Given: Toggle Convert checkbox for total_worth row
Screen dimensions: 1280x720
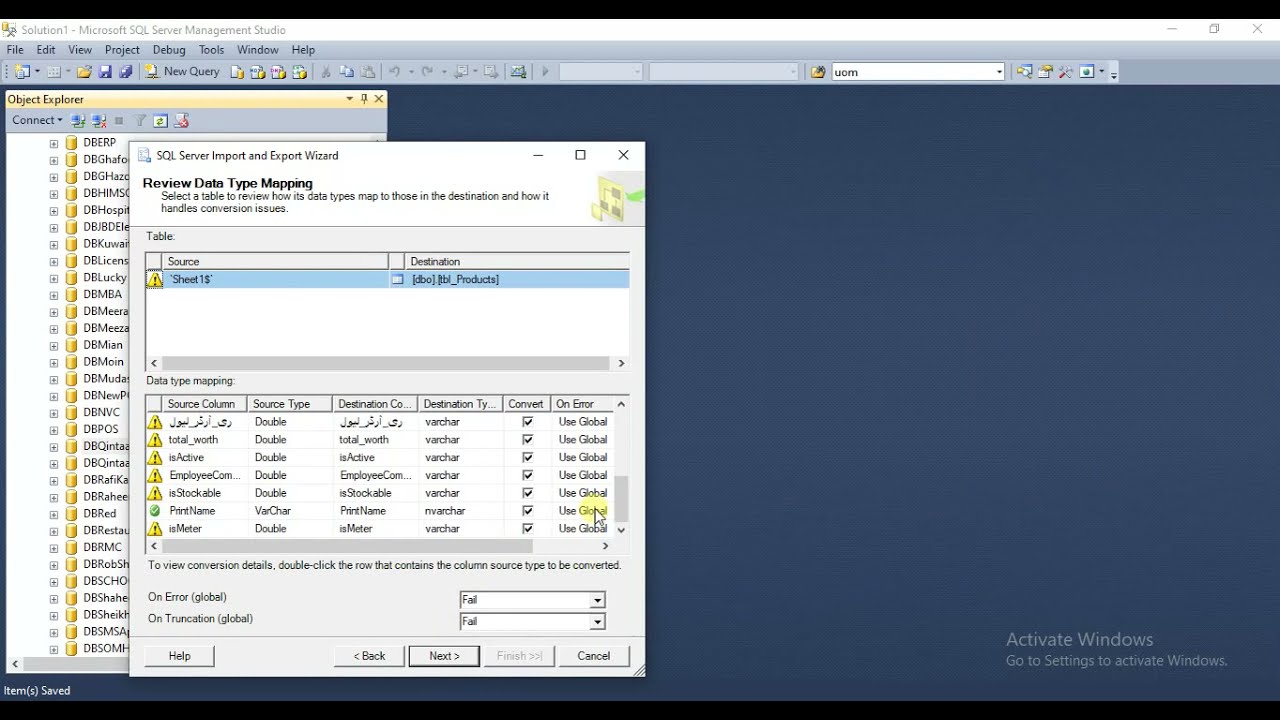Looking at the screenshot, I should click(528, 440).
